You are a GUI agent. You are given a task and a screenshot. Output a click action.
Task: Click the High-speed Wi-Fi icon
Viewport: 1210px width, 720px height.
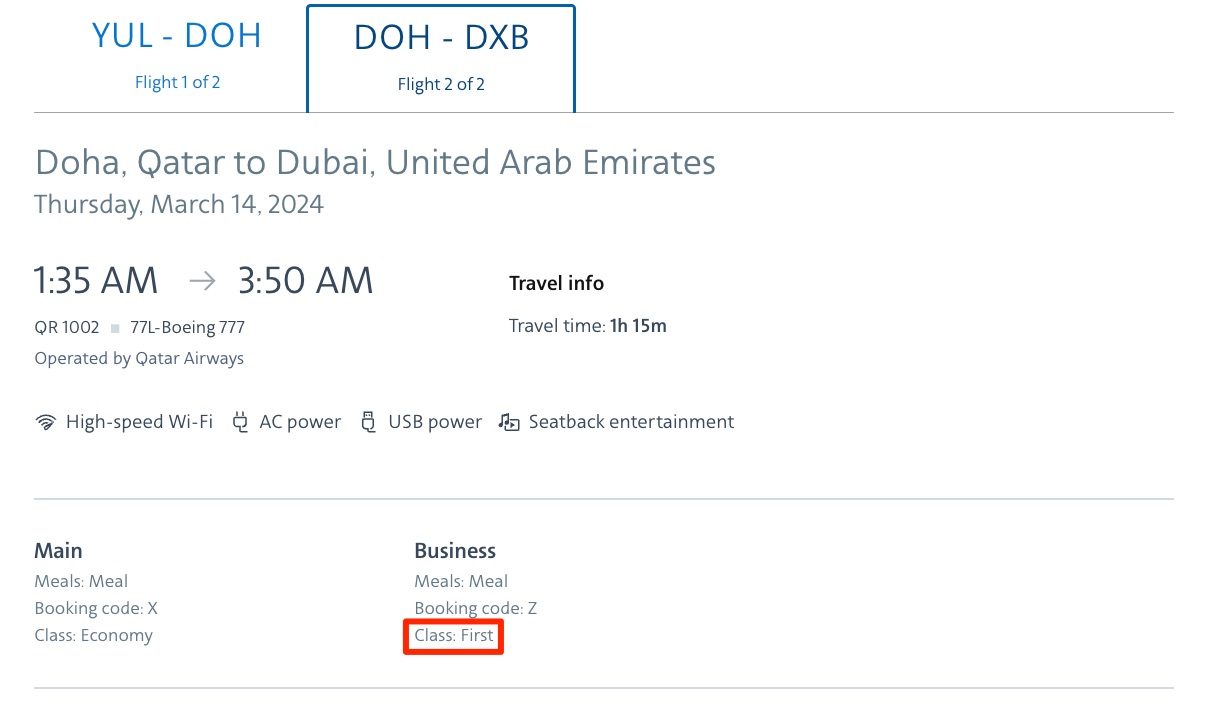[x=45, y=422]
